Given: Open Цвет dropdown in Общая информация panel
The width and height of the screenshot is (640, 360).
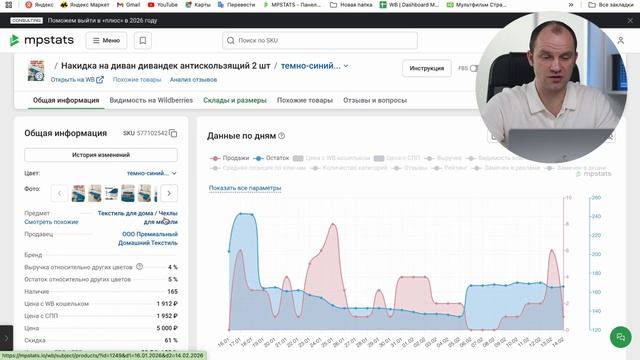Looking at the screenshot, I should 152,173.
